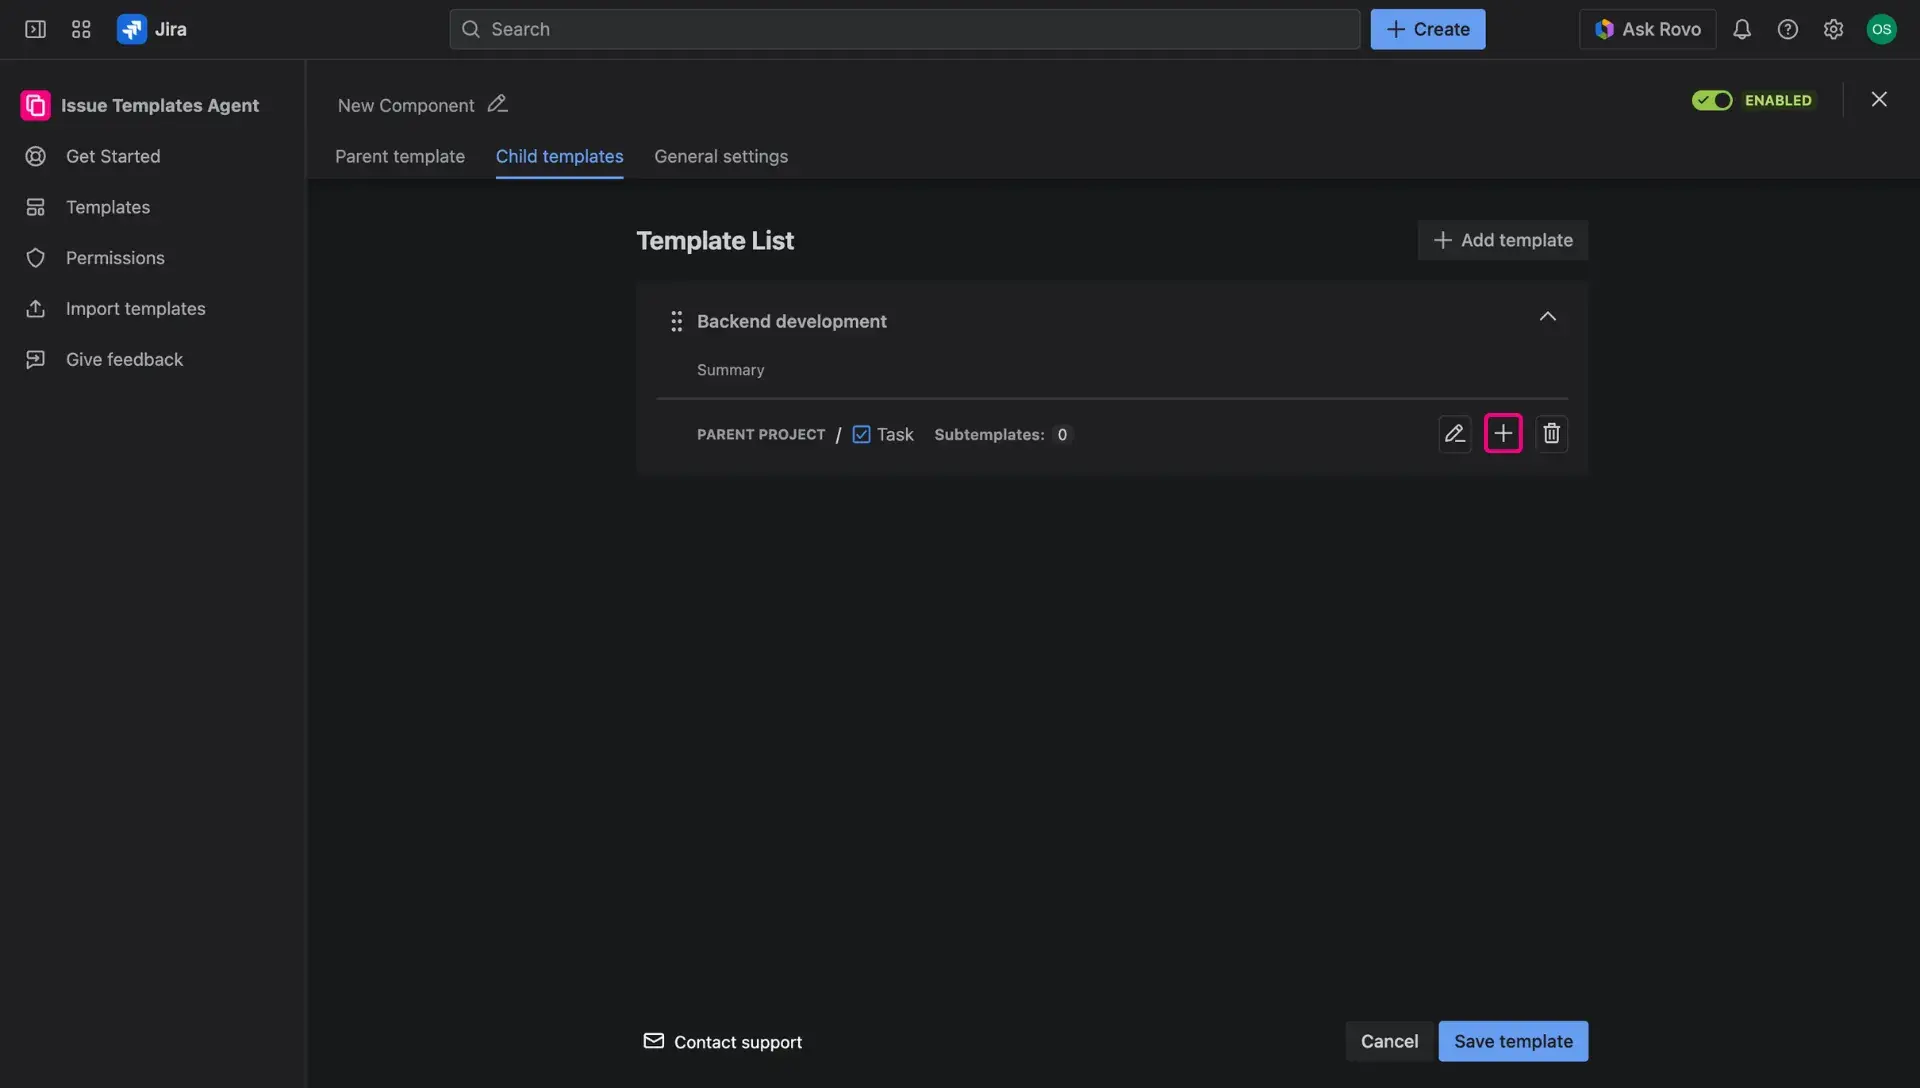Switch to the Parent template tab
Screen dimensions: 1920x1088
399,156
